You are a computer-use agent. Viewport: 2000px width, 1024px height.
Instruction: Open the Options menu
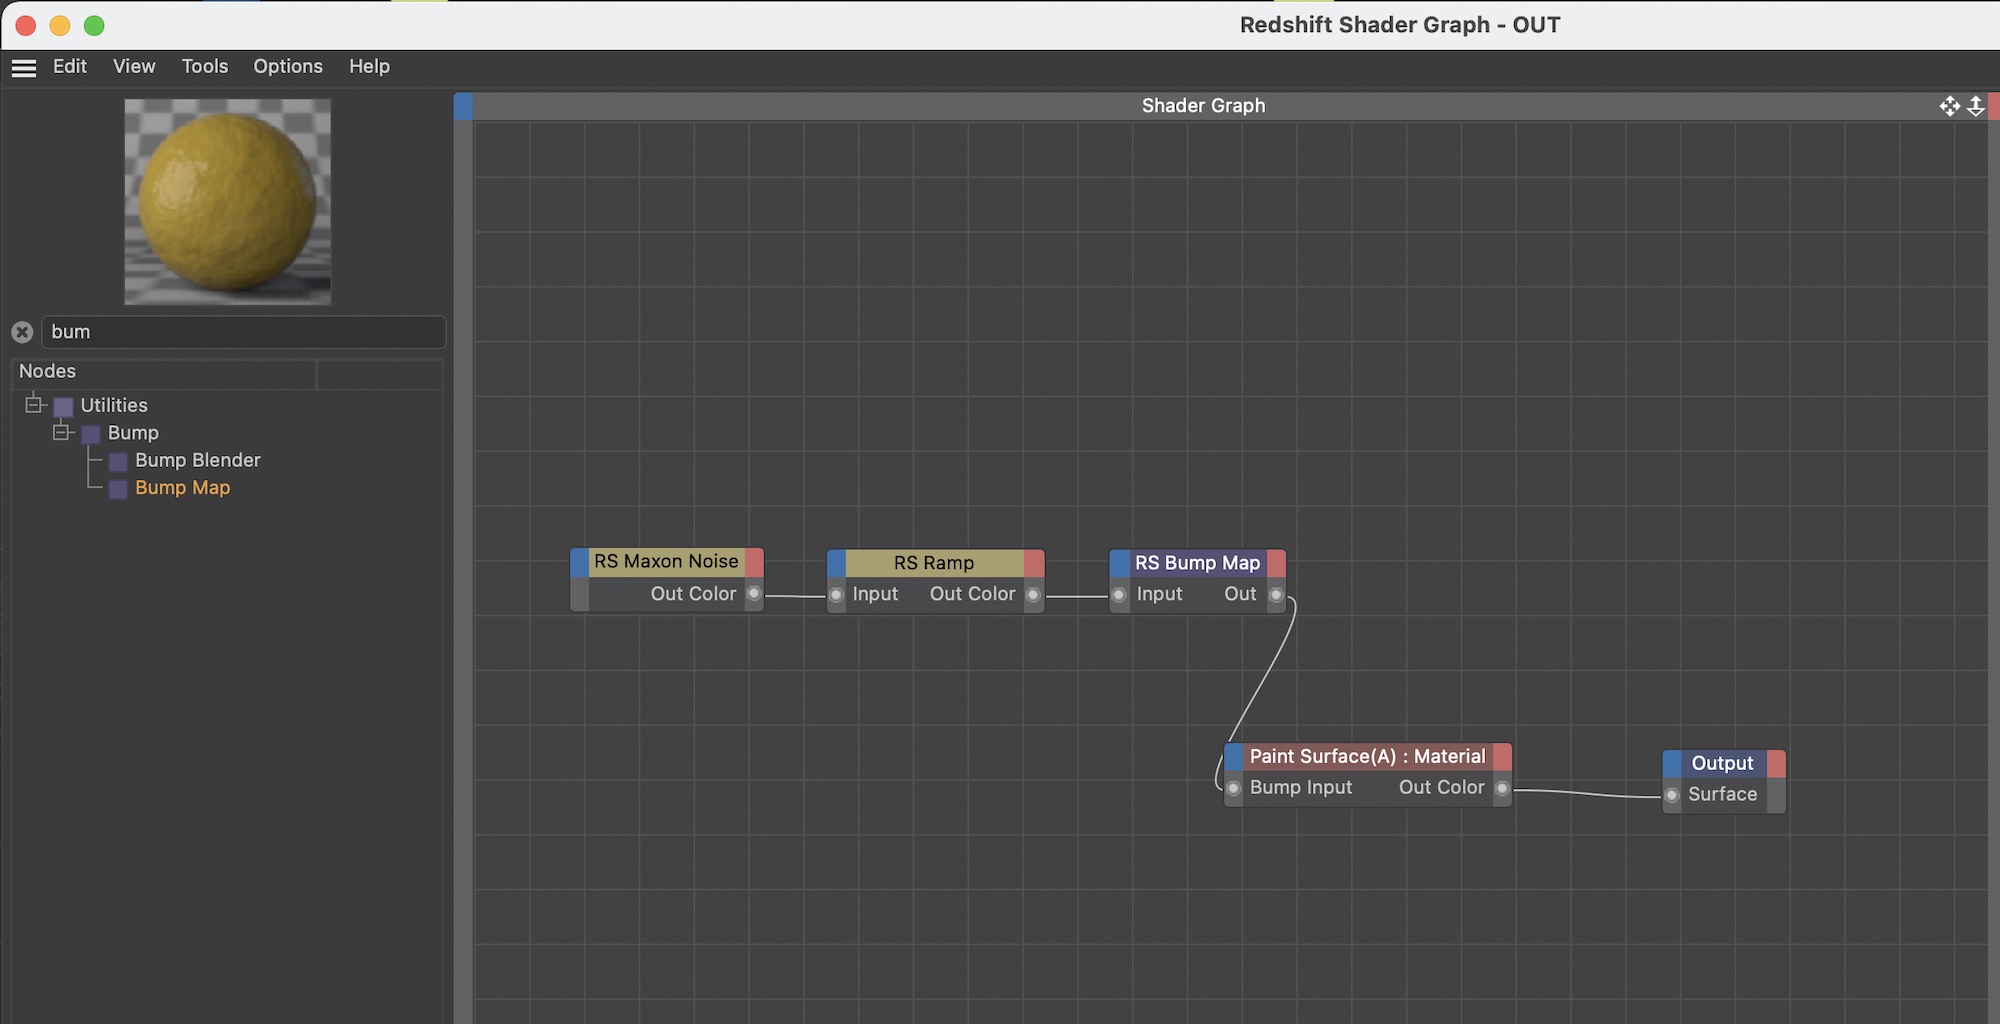pos(287,66)
